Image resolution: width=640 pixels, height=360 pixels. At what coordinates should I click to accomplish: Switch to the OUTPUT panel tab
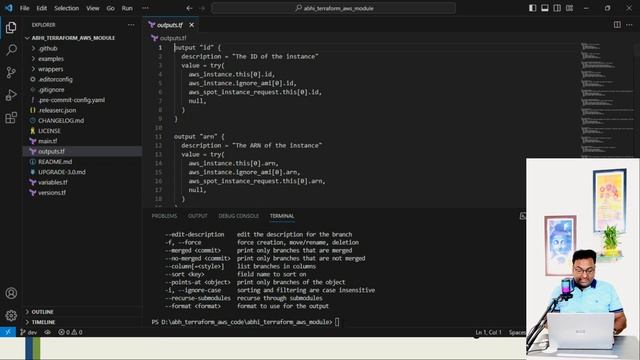point(198,216)
